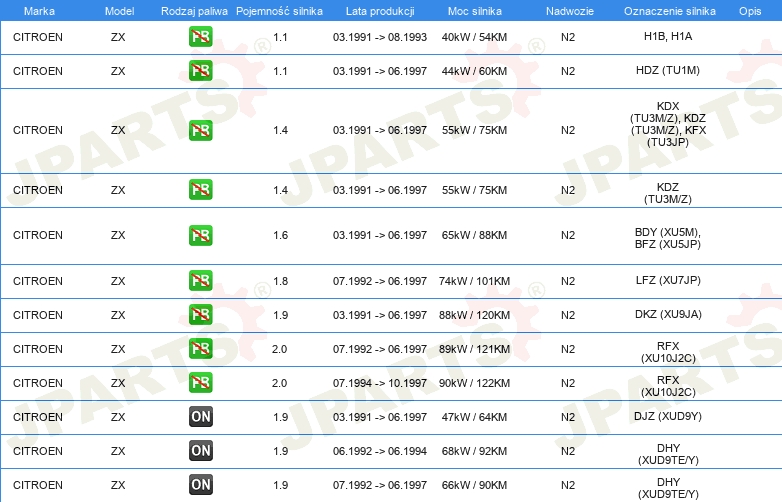Screen dimensions: 782x502
Task: Click production years 03.1991 -> 08.1993
Action: coord(380,37)
